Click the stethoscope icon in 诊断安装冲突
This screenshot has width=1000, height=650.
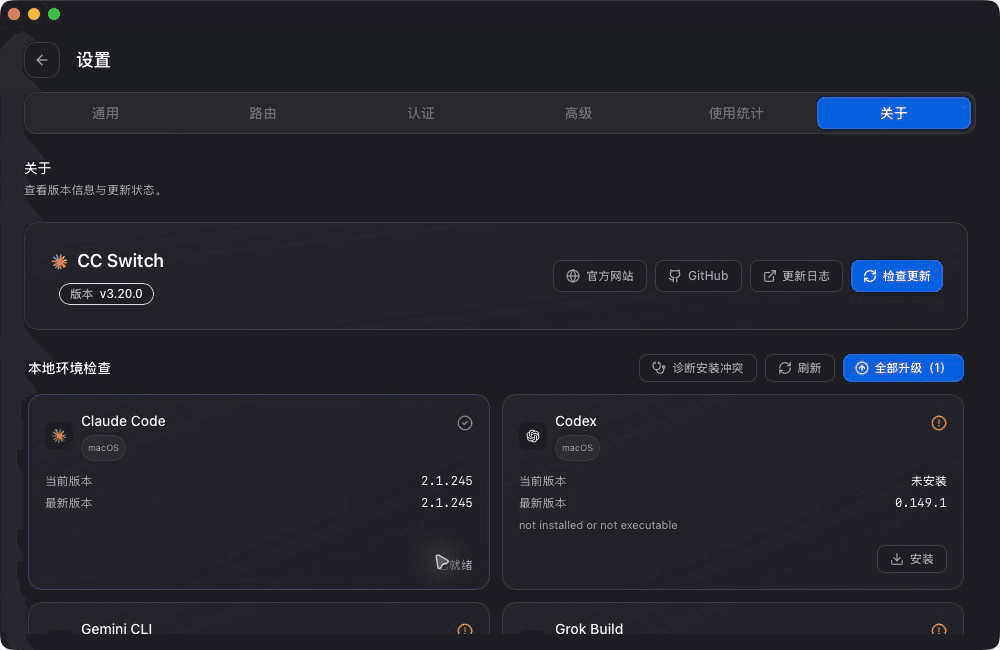(659, 368)
